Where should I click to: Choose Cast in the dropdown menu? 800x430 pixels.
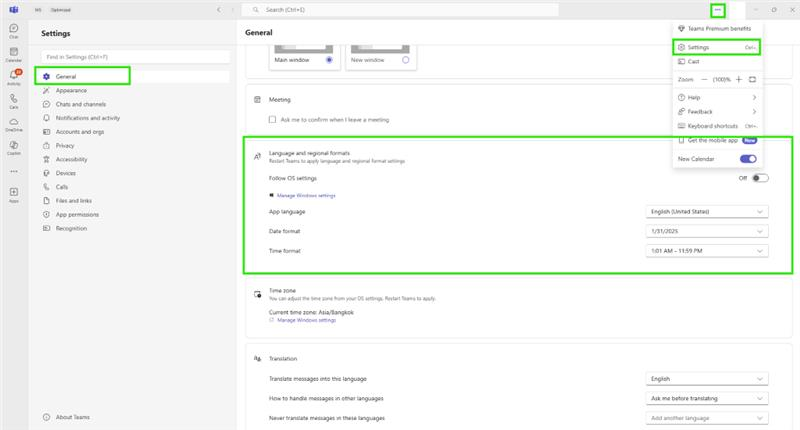(x=717, y=61)
